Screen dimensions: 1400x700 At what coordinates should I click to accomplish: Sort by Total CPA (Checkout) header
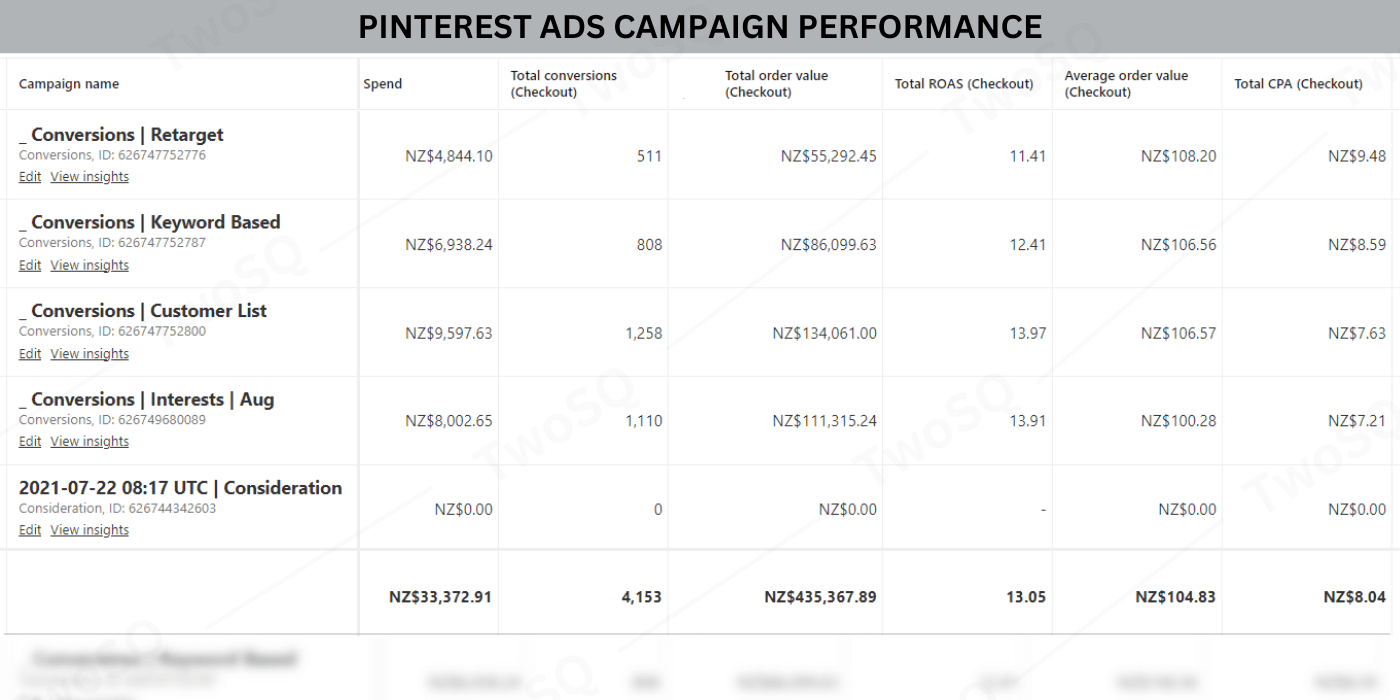[1298, 84]
